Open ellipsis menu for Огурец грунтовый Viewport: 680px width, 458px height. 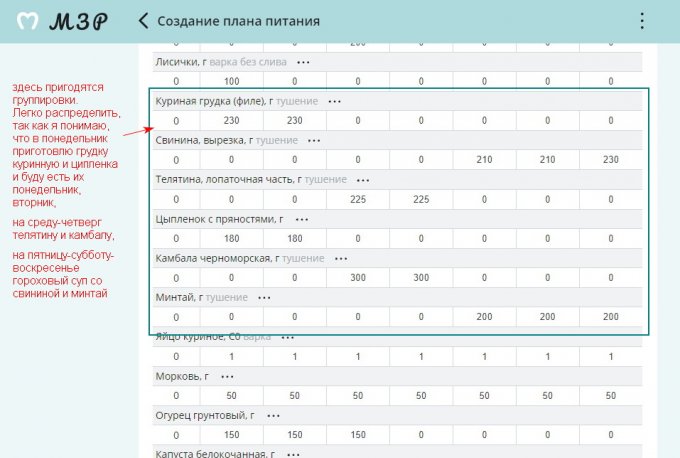pyautogui.click(x=273, y=415)
